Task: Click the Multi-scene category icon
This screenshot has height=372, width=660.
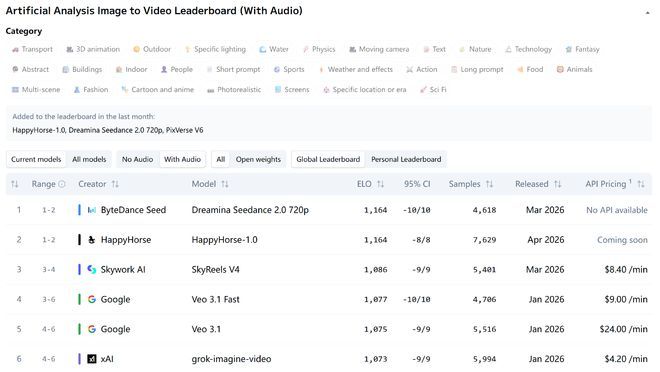Action: click(15, 90)
